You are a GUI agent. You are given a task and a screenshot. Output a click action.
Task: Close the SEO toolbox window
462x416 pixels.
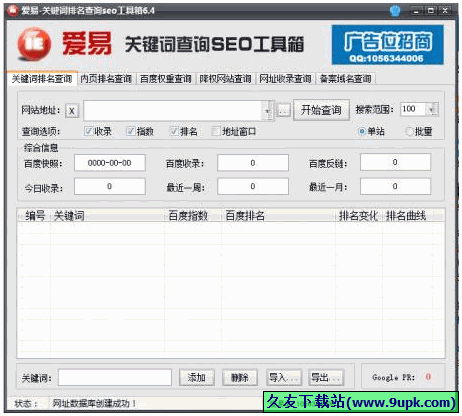445,11
